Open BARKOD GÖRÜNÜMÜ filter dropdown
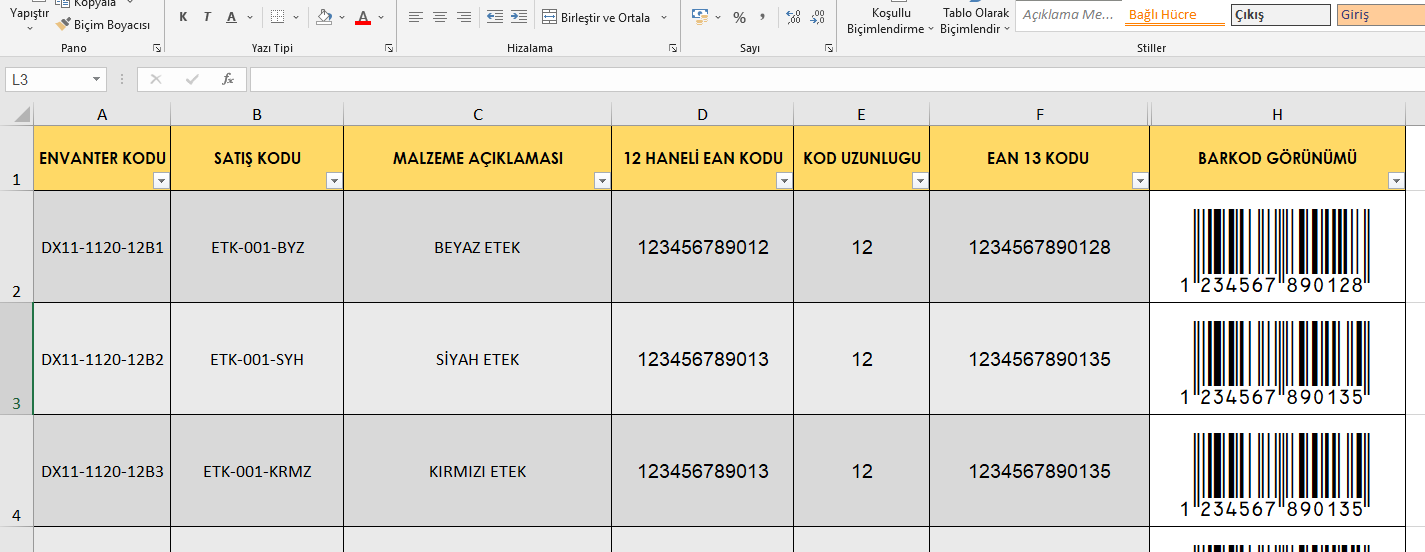1425x552 pixels. (1396, 180)
